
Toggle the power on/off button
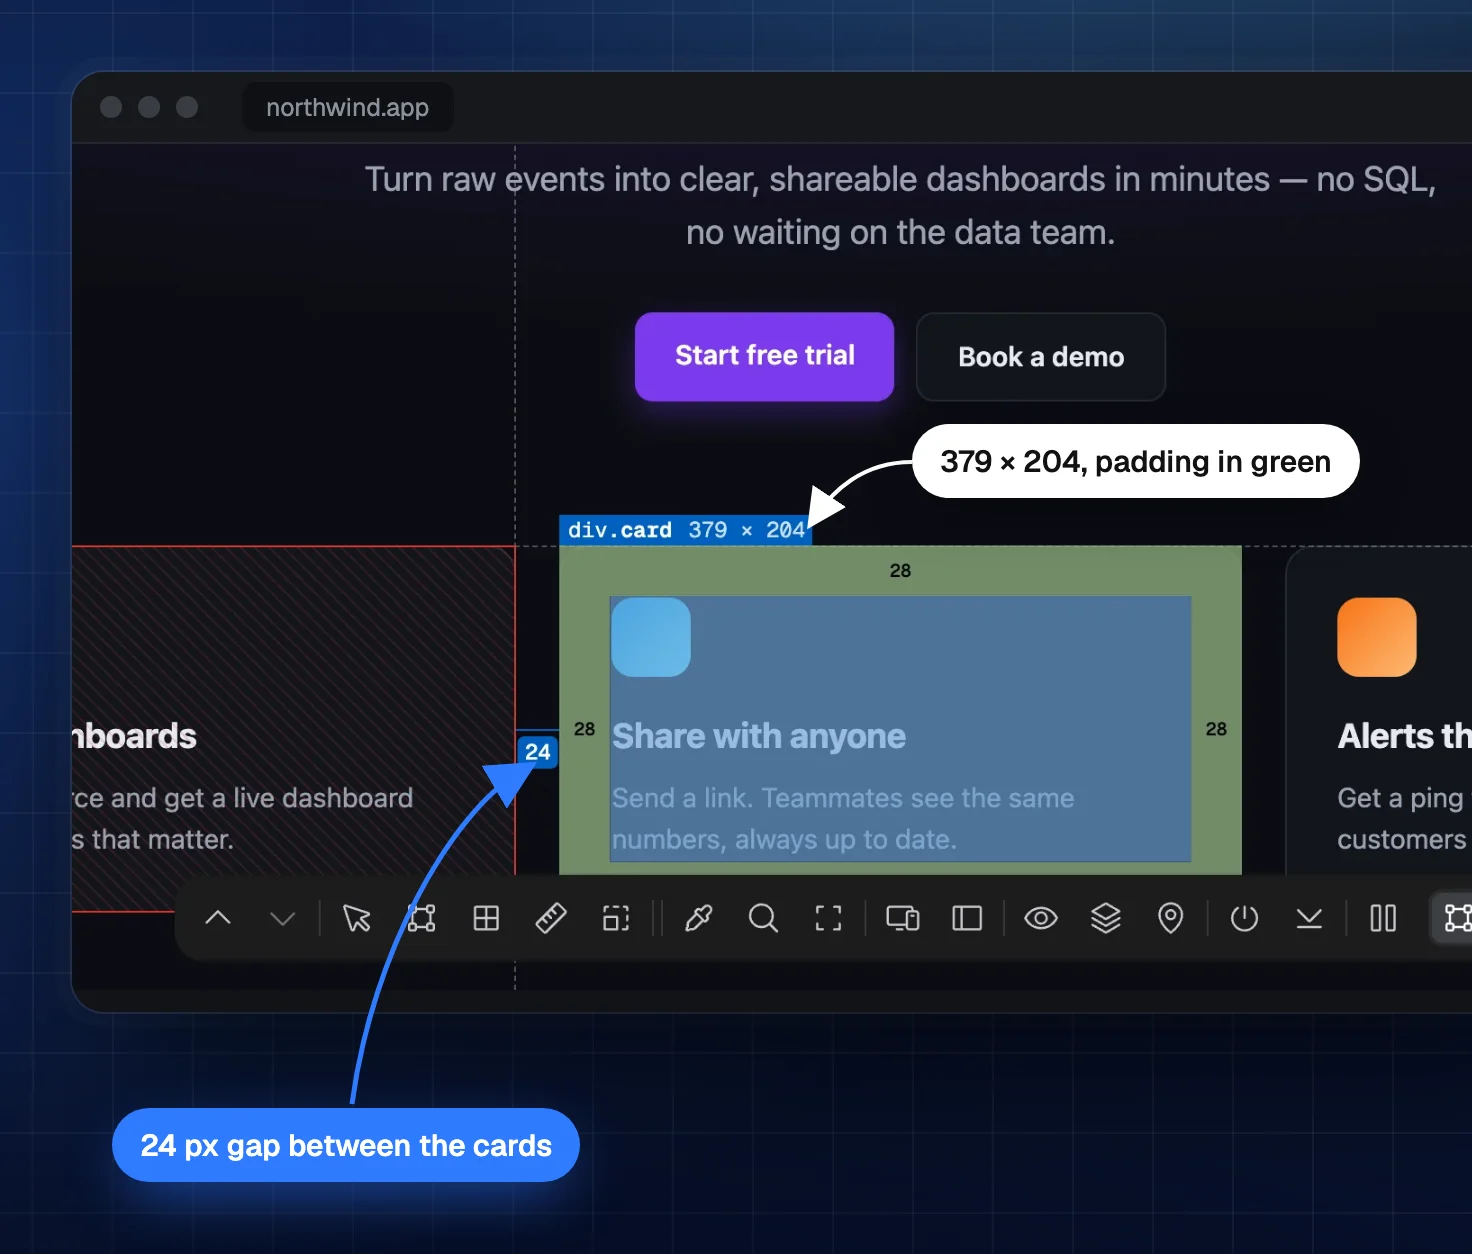click(1244, 918)
